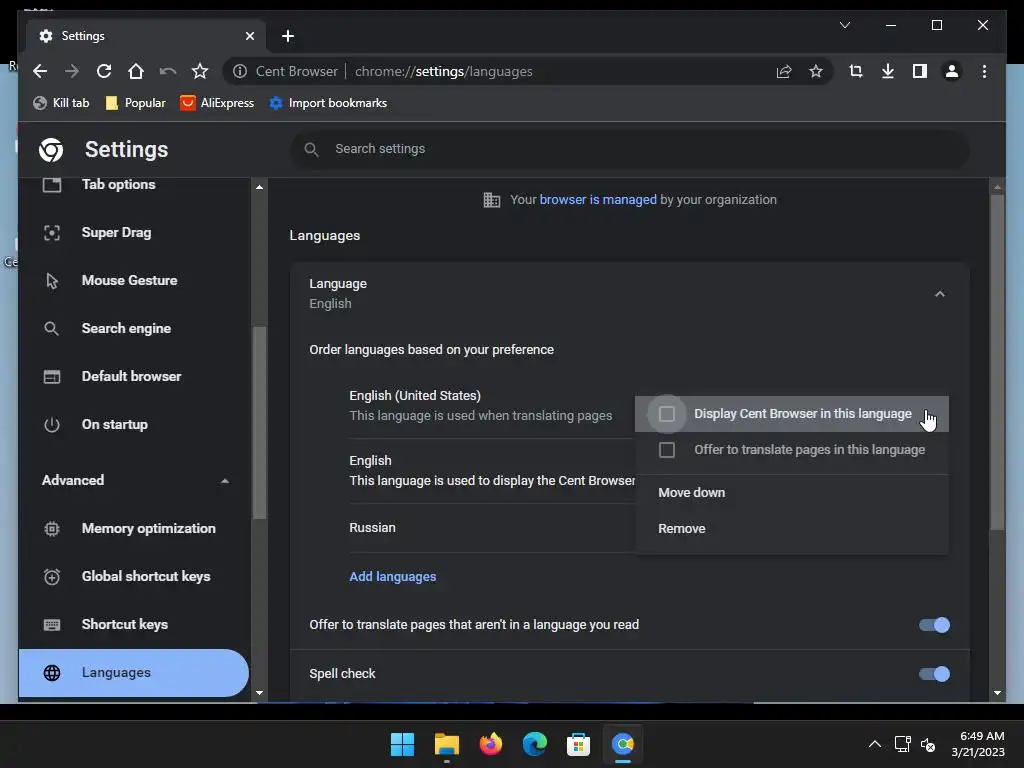
Task: Click the Kill tab bookmark
Action: [61, 103]
